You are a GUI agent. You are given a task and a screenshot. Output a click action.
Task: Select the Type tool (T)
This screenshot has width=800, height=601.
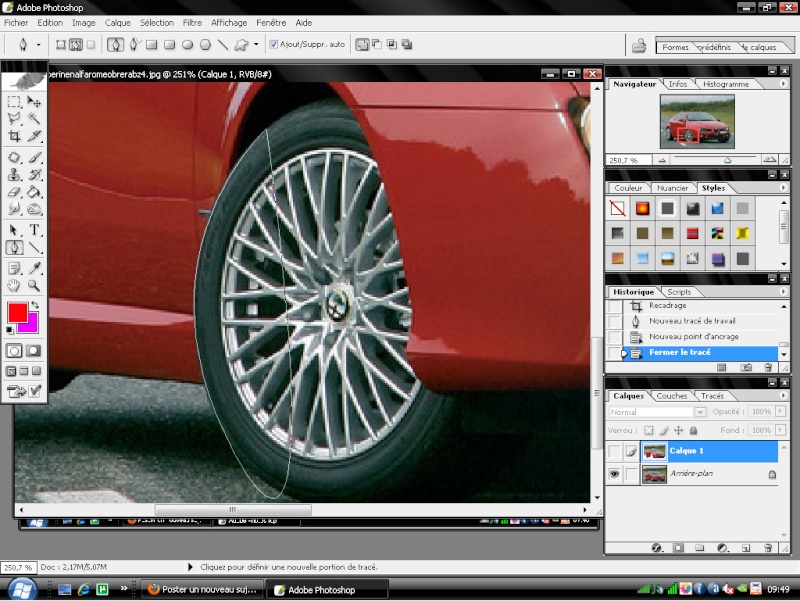(34, 230)
